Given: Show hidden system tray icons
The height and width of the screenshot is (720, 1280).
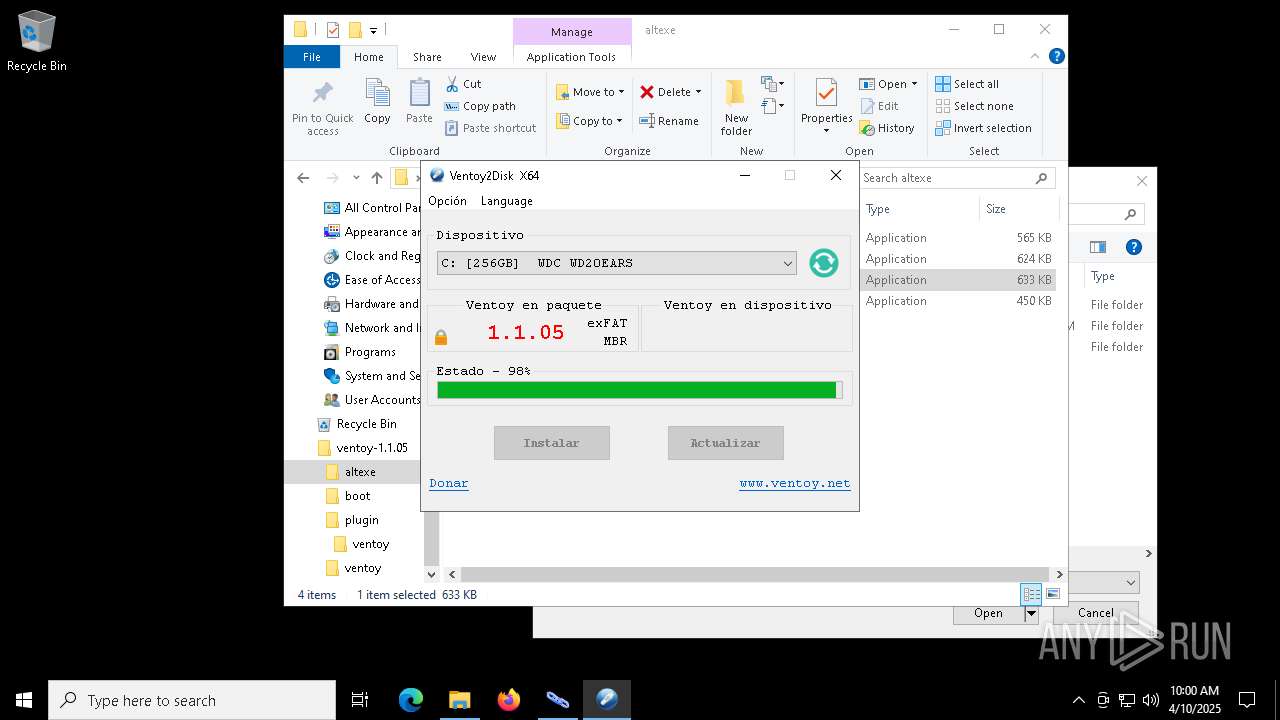Looking at the screenshot, I should (1078, 700).
